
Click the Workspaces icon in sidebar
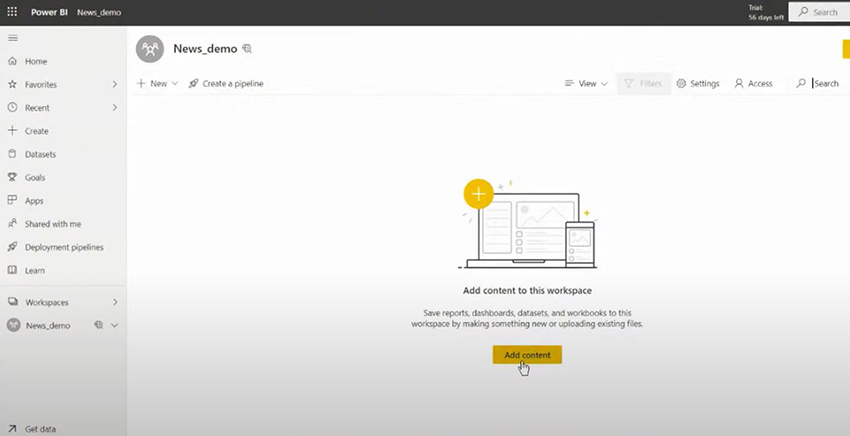12,302
